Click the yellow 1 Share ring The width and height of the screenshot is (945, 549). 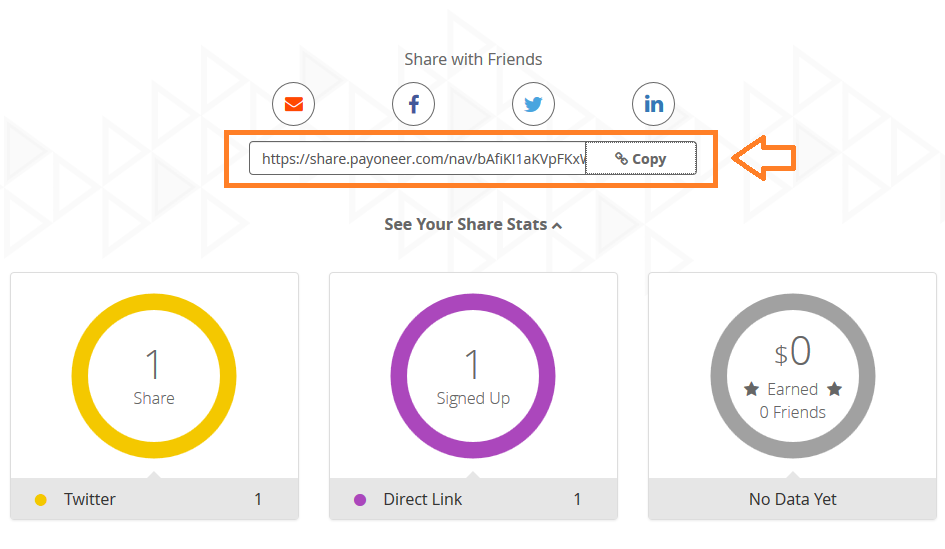tap(154, 375)
